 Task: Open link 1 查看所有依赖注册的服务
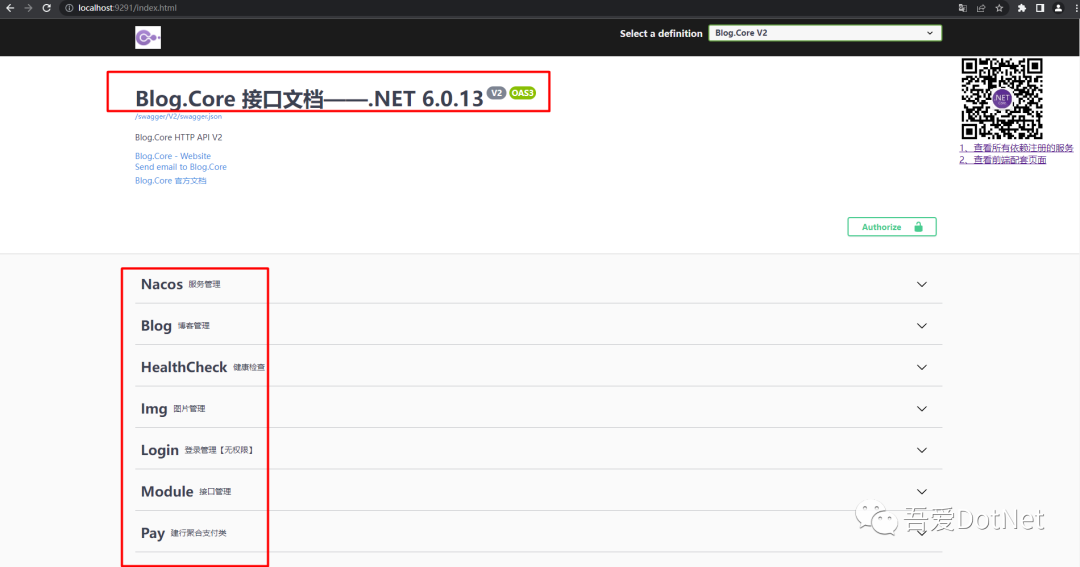click(x=1016, y=148)
